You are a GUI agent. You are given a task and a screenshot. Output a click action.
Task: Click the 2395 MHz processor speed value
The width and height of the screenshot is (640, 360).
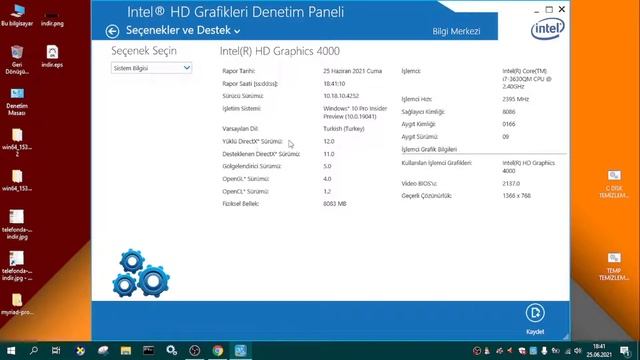coord(516,99)
